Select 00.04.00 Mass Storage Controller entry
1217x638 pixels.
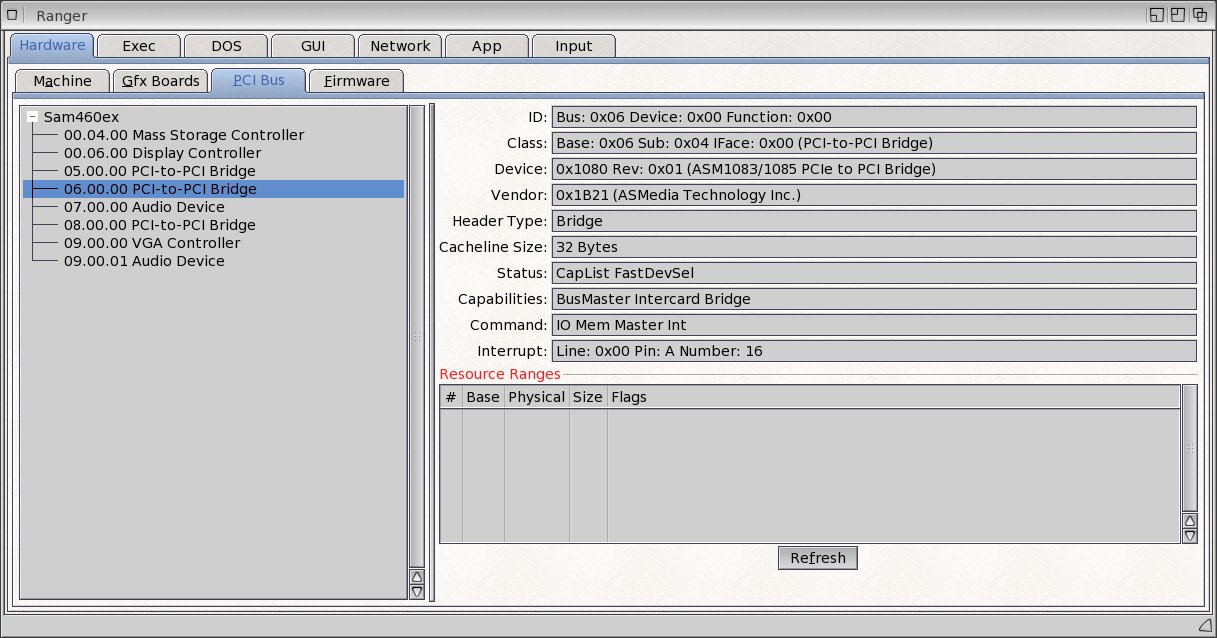click(183, 135)
